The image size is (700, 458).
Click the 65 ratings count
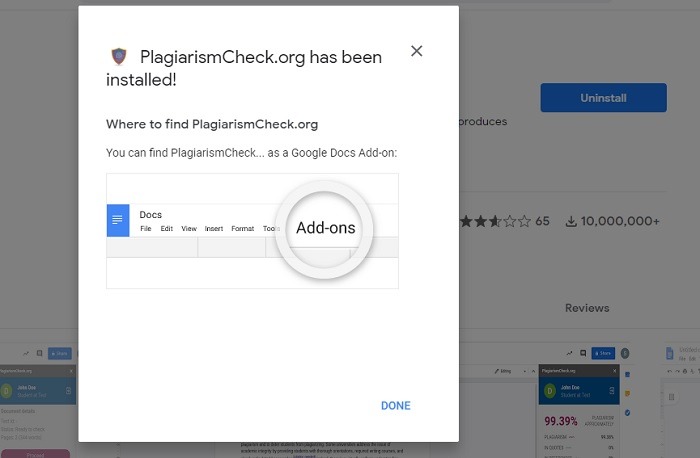point(542,221)
